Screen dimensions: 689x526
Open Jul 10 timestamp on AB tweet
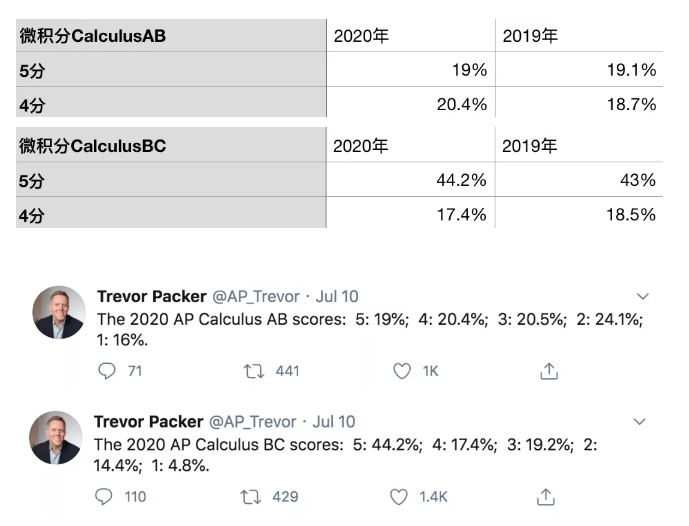coord(337,297)
